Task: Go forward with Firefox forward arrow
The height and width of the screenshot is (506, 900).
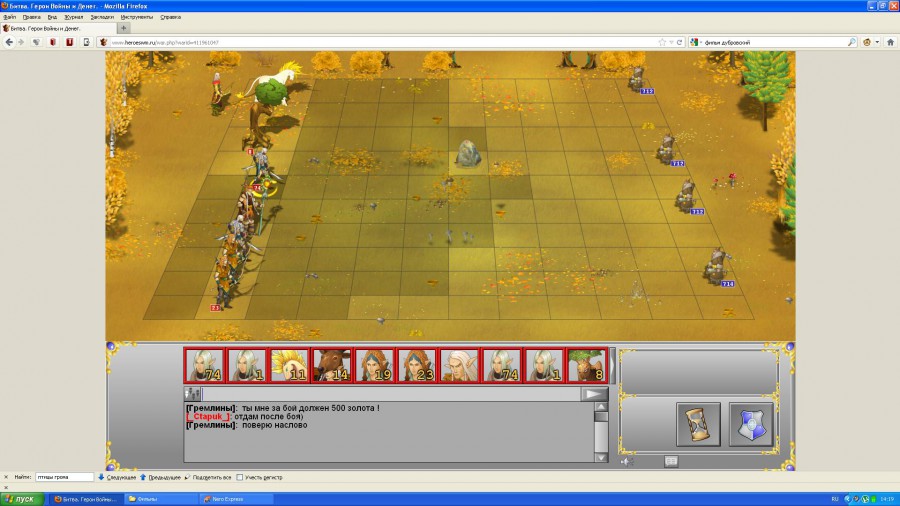Action: [21, 42]
